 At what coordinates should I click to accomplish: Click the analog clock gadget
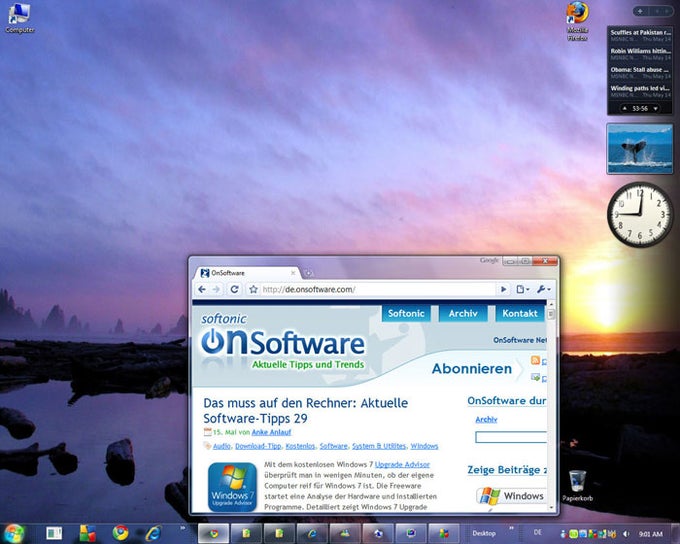(x=639, y=214)
